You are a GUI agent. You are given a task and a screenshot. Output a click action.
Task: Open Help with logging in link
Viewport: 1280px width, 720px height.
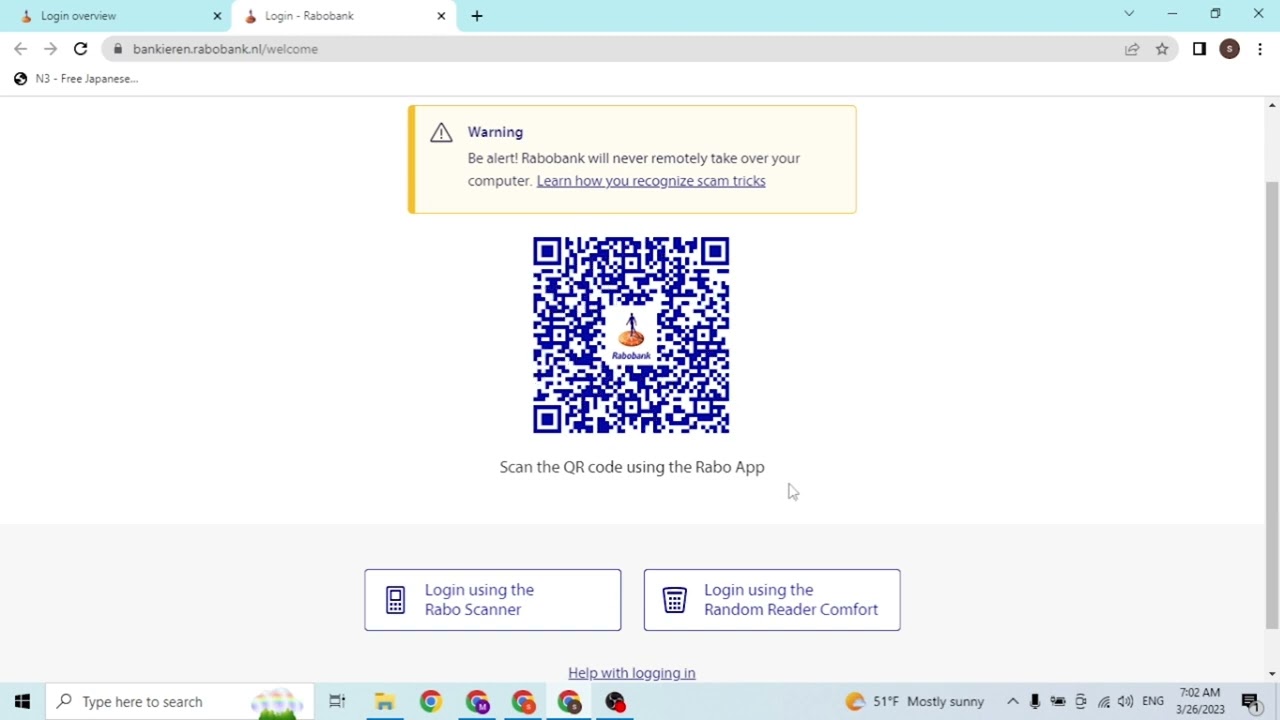click(632, 673)
